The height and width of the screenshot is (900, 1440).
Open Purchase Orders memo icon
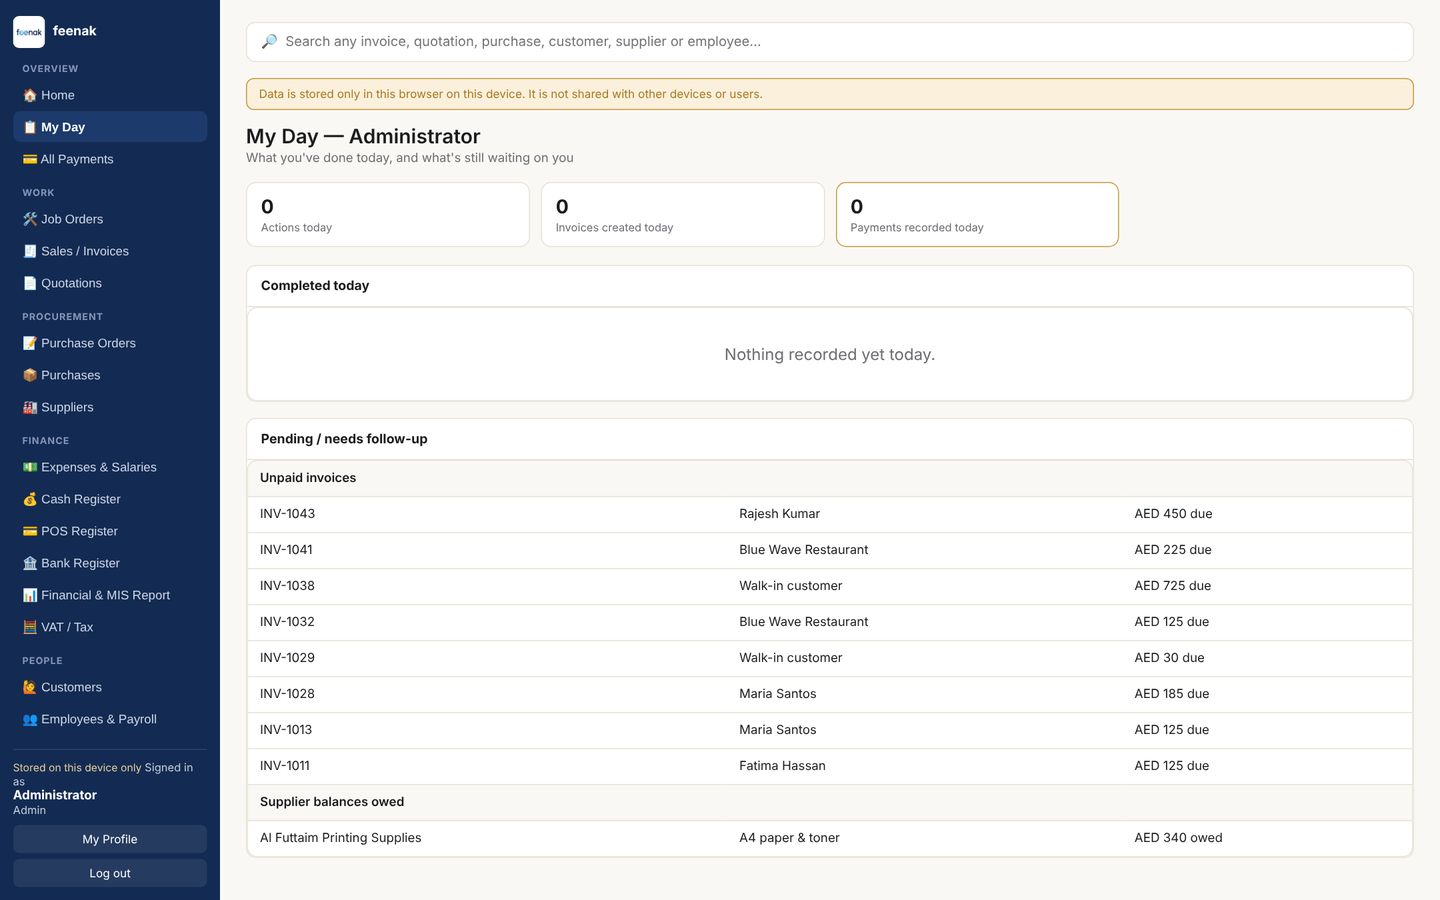coord(30,343)
